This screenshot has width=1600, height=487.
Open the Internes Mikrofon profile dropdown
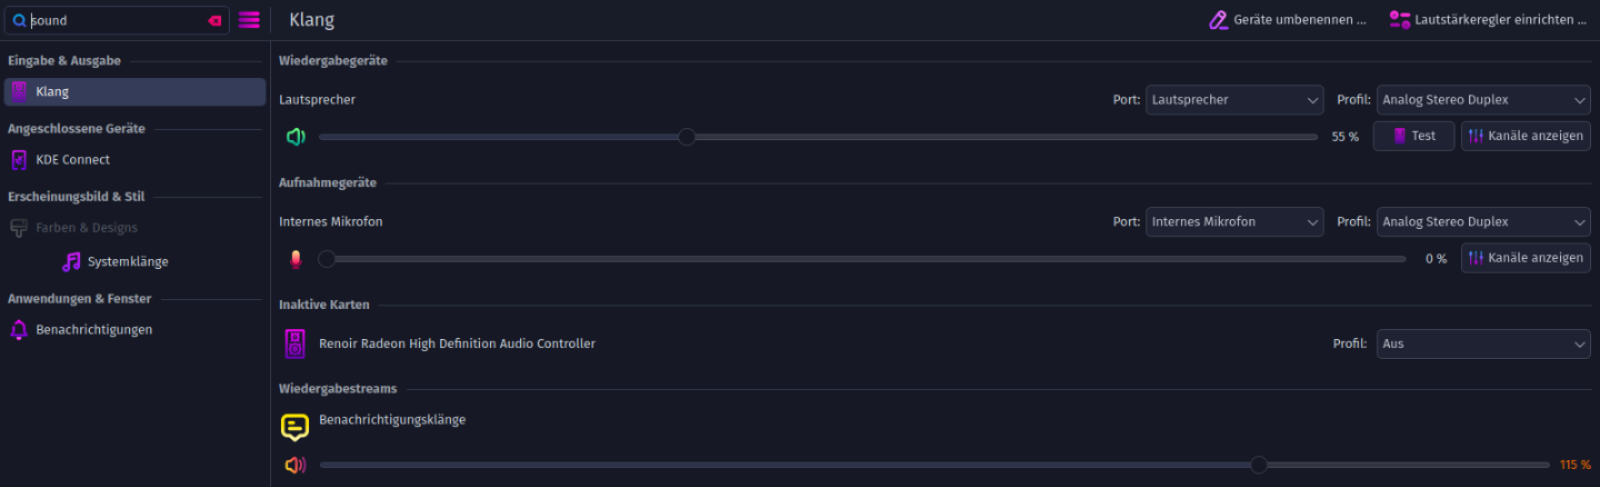point(1483,222)
